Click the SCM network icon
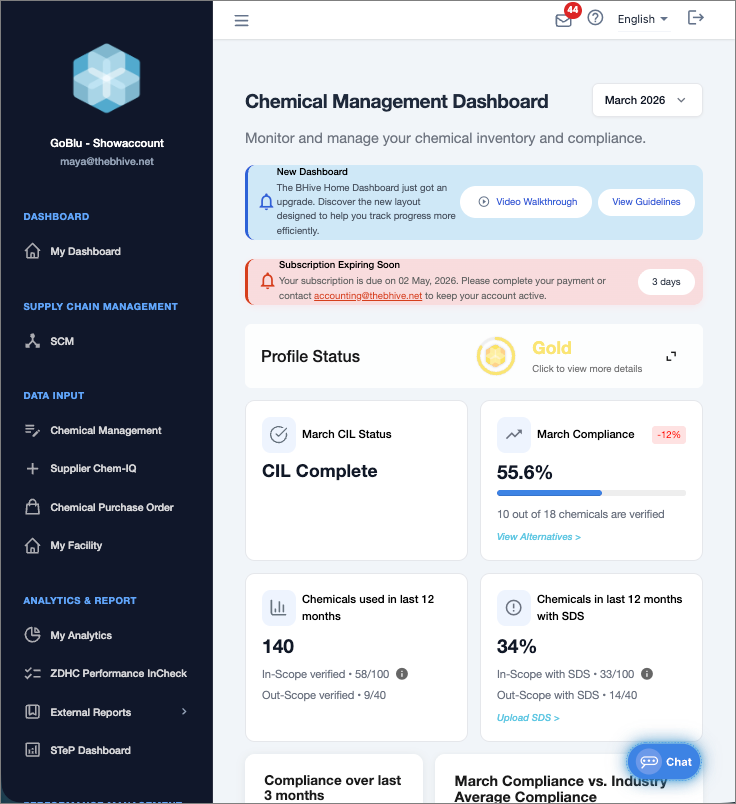Screen dimensions: 736x804 point(32,341)
